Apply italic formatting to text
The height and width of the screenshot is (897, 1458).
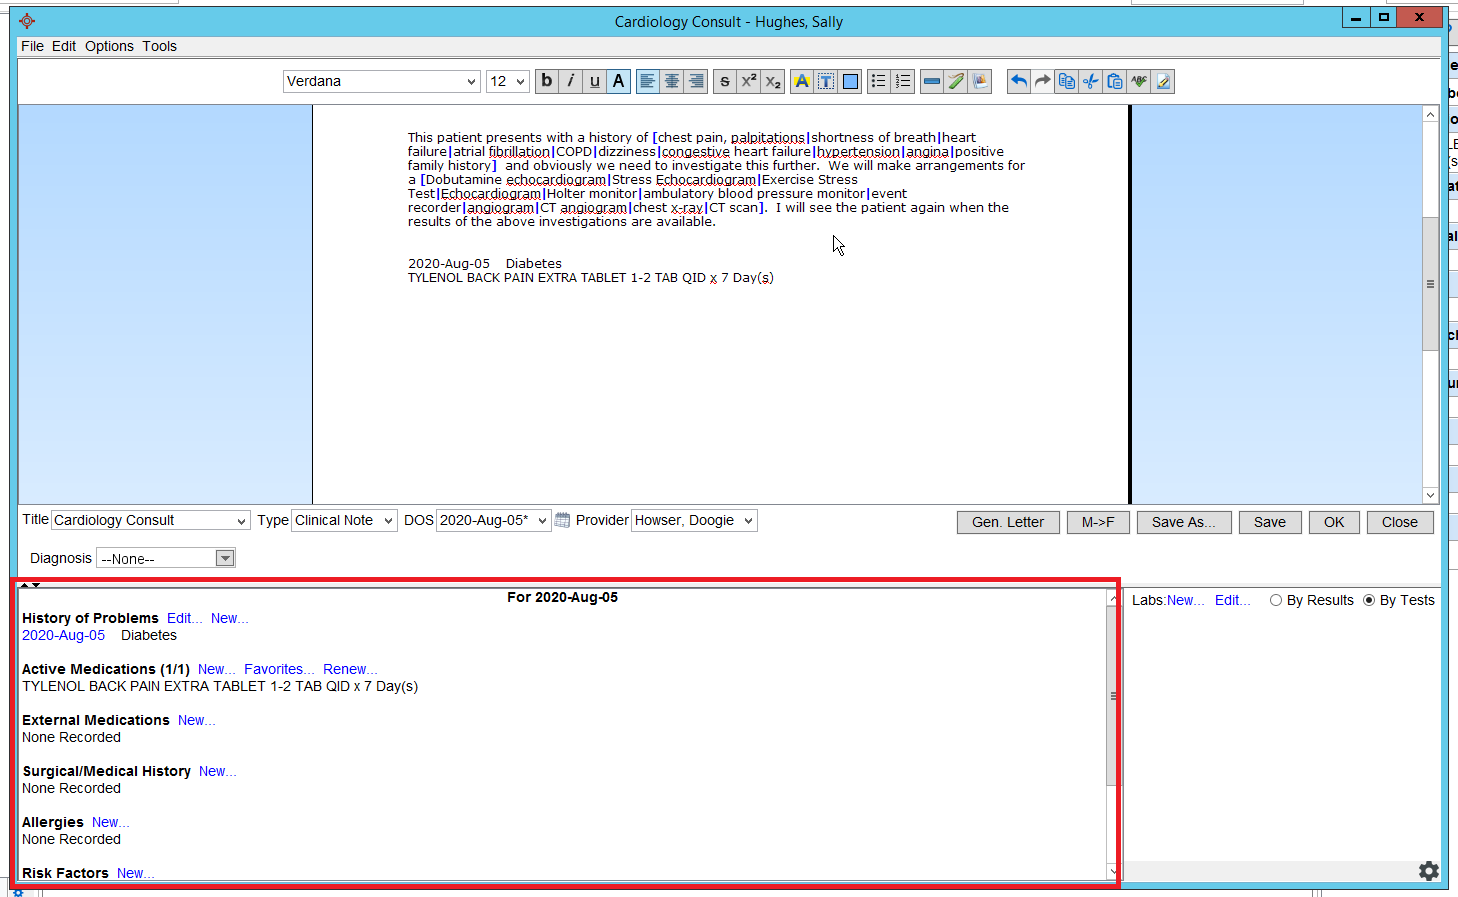coord(570,81)
